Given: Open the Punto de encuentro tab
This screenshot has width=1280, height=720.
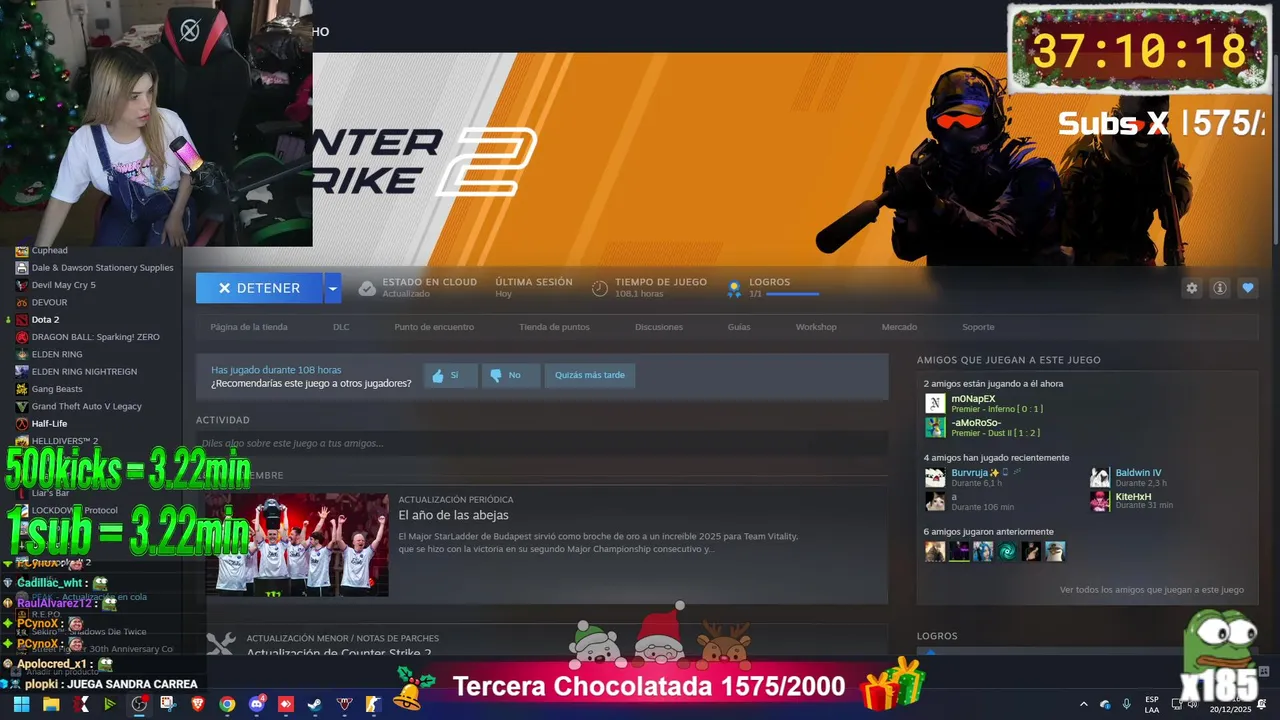Looking at the screenshot, I should pyautogui.click(x=434, y=327).
